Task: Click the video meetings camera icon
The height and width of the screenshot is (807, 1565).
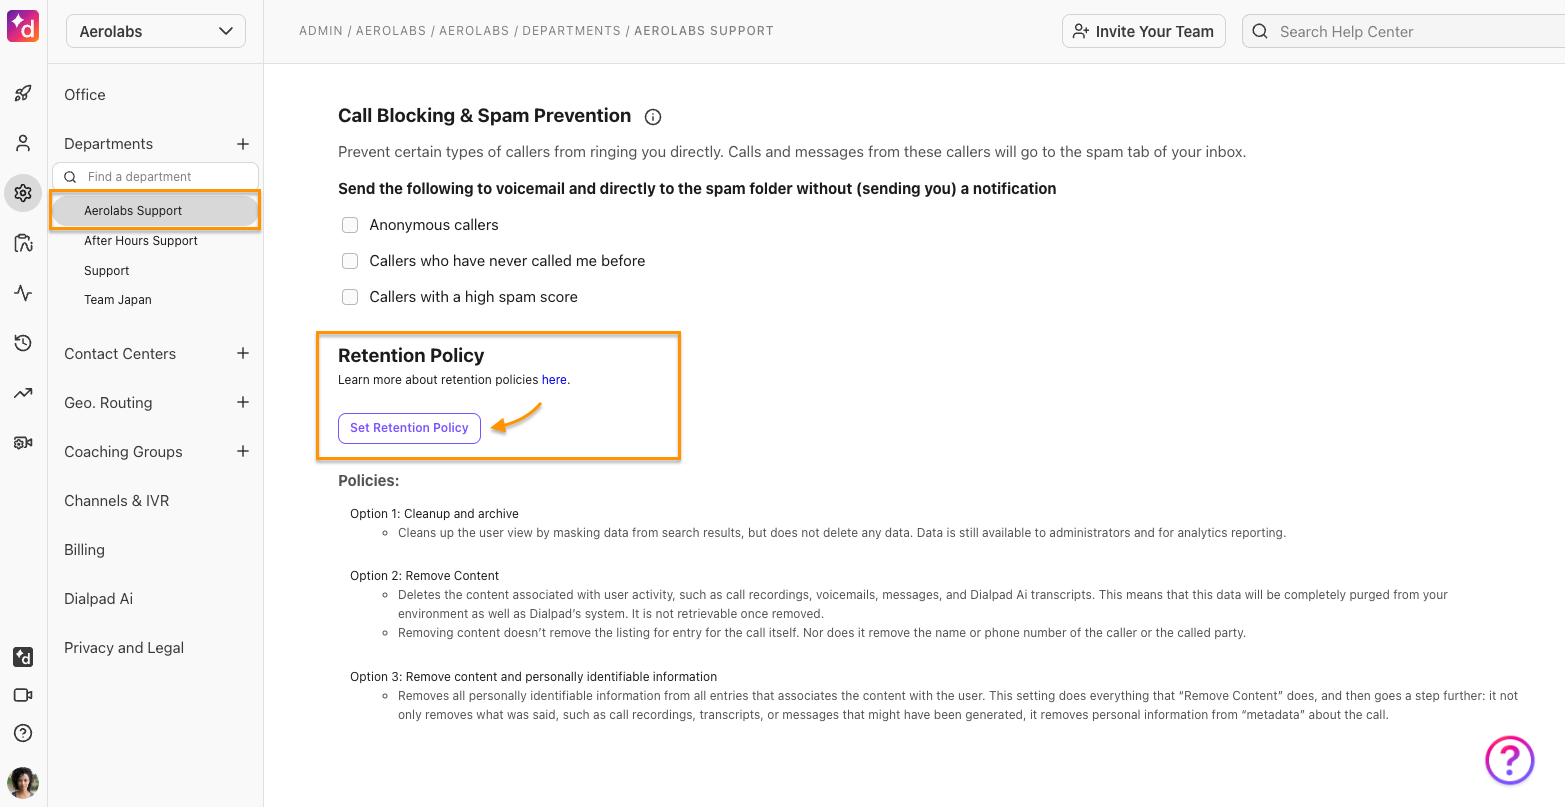Action: pos(23,695)
